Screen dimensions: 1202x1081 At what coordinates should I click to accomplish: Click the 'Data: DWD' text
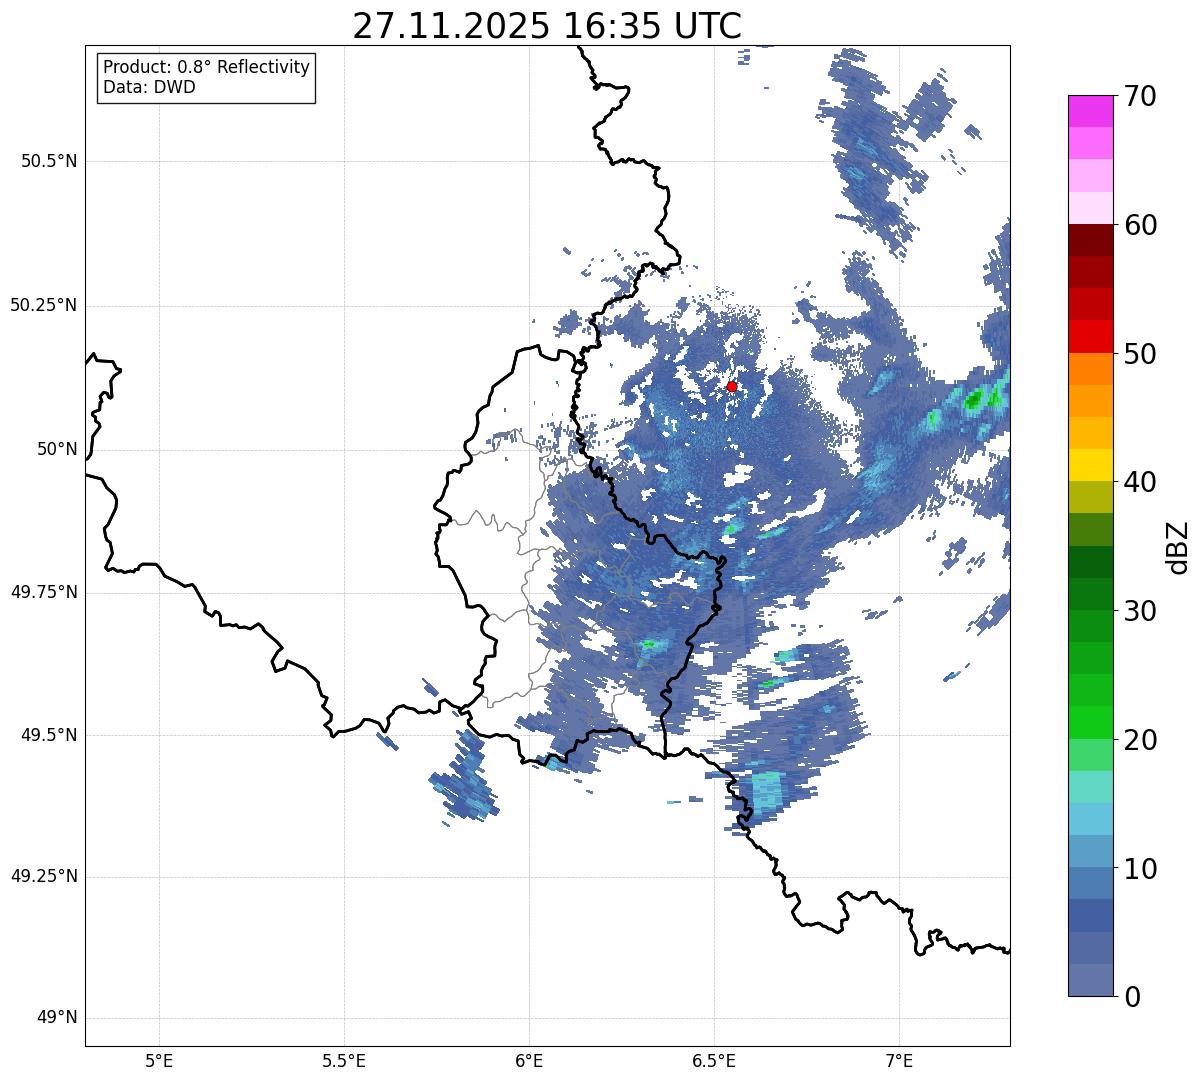click(x=149, y=87)
